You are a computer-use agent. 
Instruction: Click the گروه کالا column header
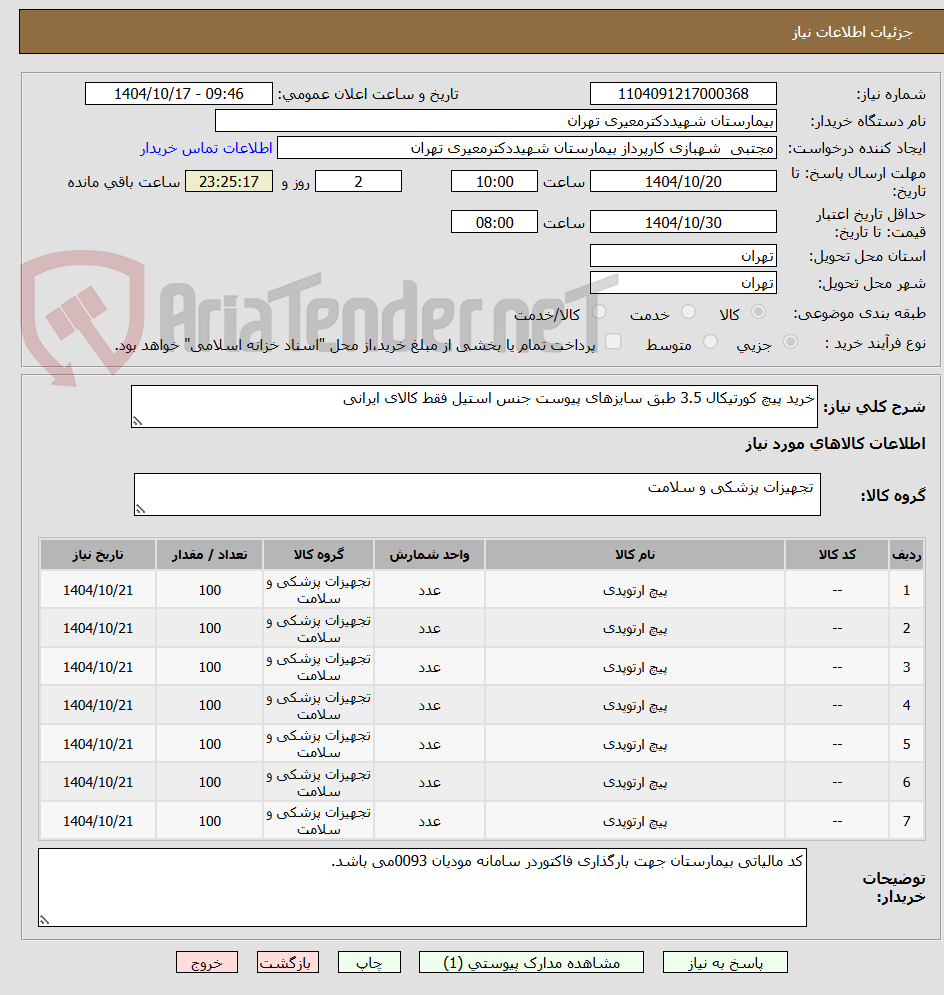click(318, 555)
